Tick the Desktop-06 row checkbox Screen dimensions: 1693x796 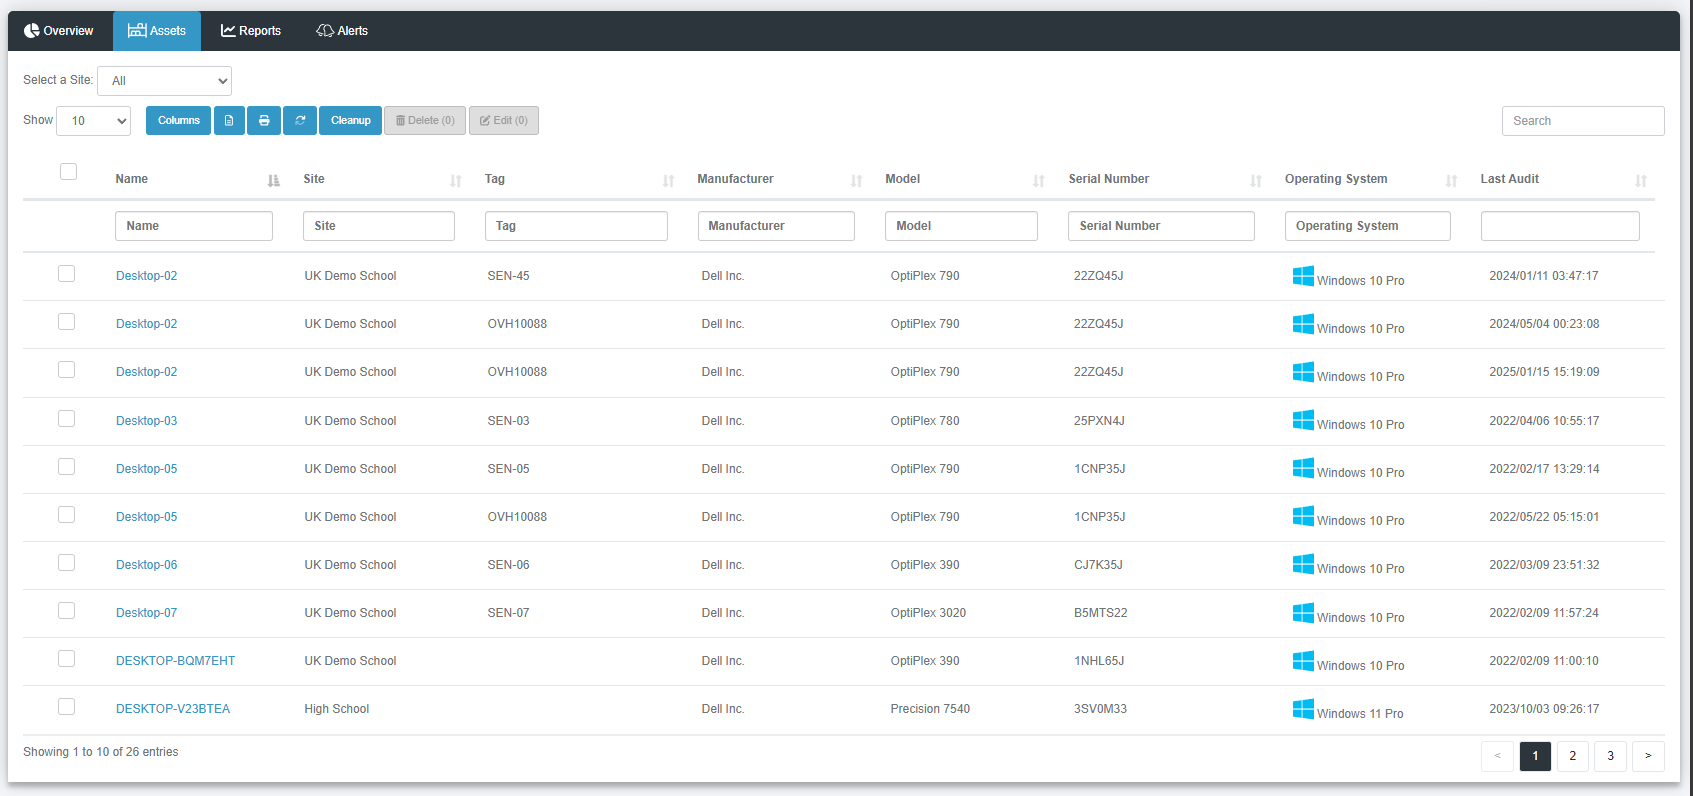(x=67, y=563)
